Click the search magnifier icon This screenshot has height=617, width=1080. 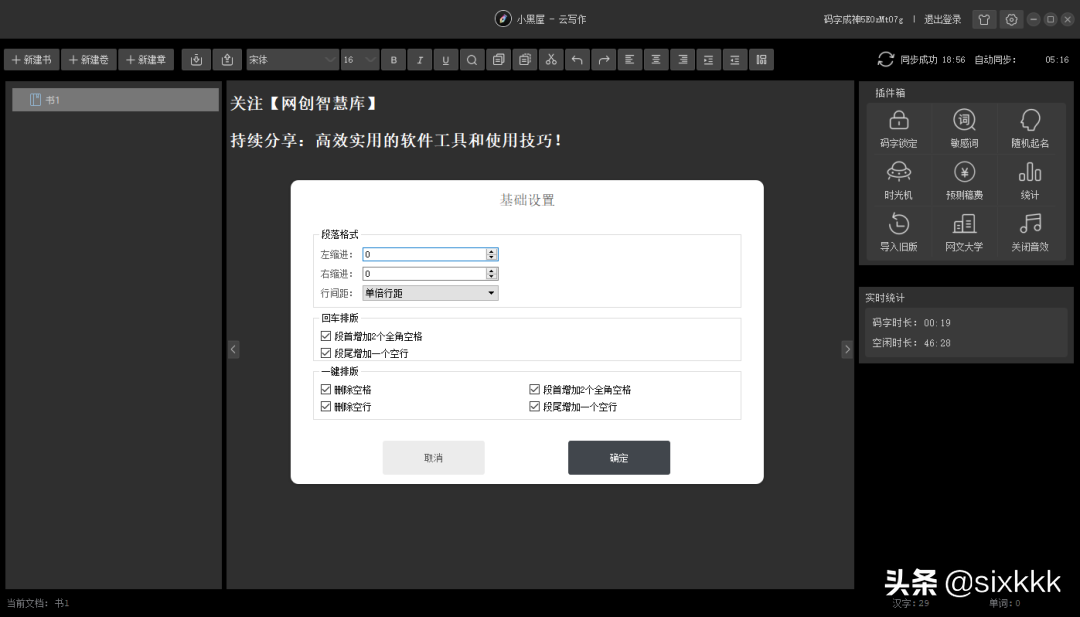tap(472, 60)
